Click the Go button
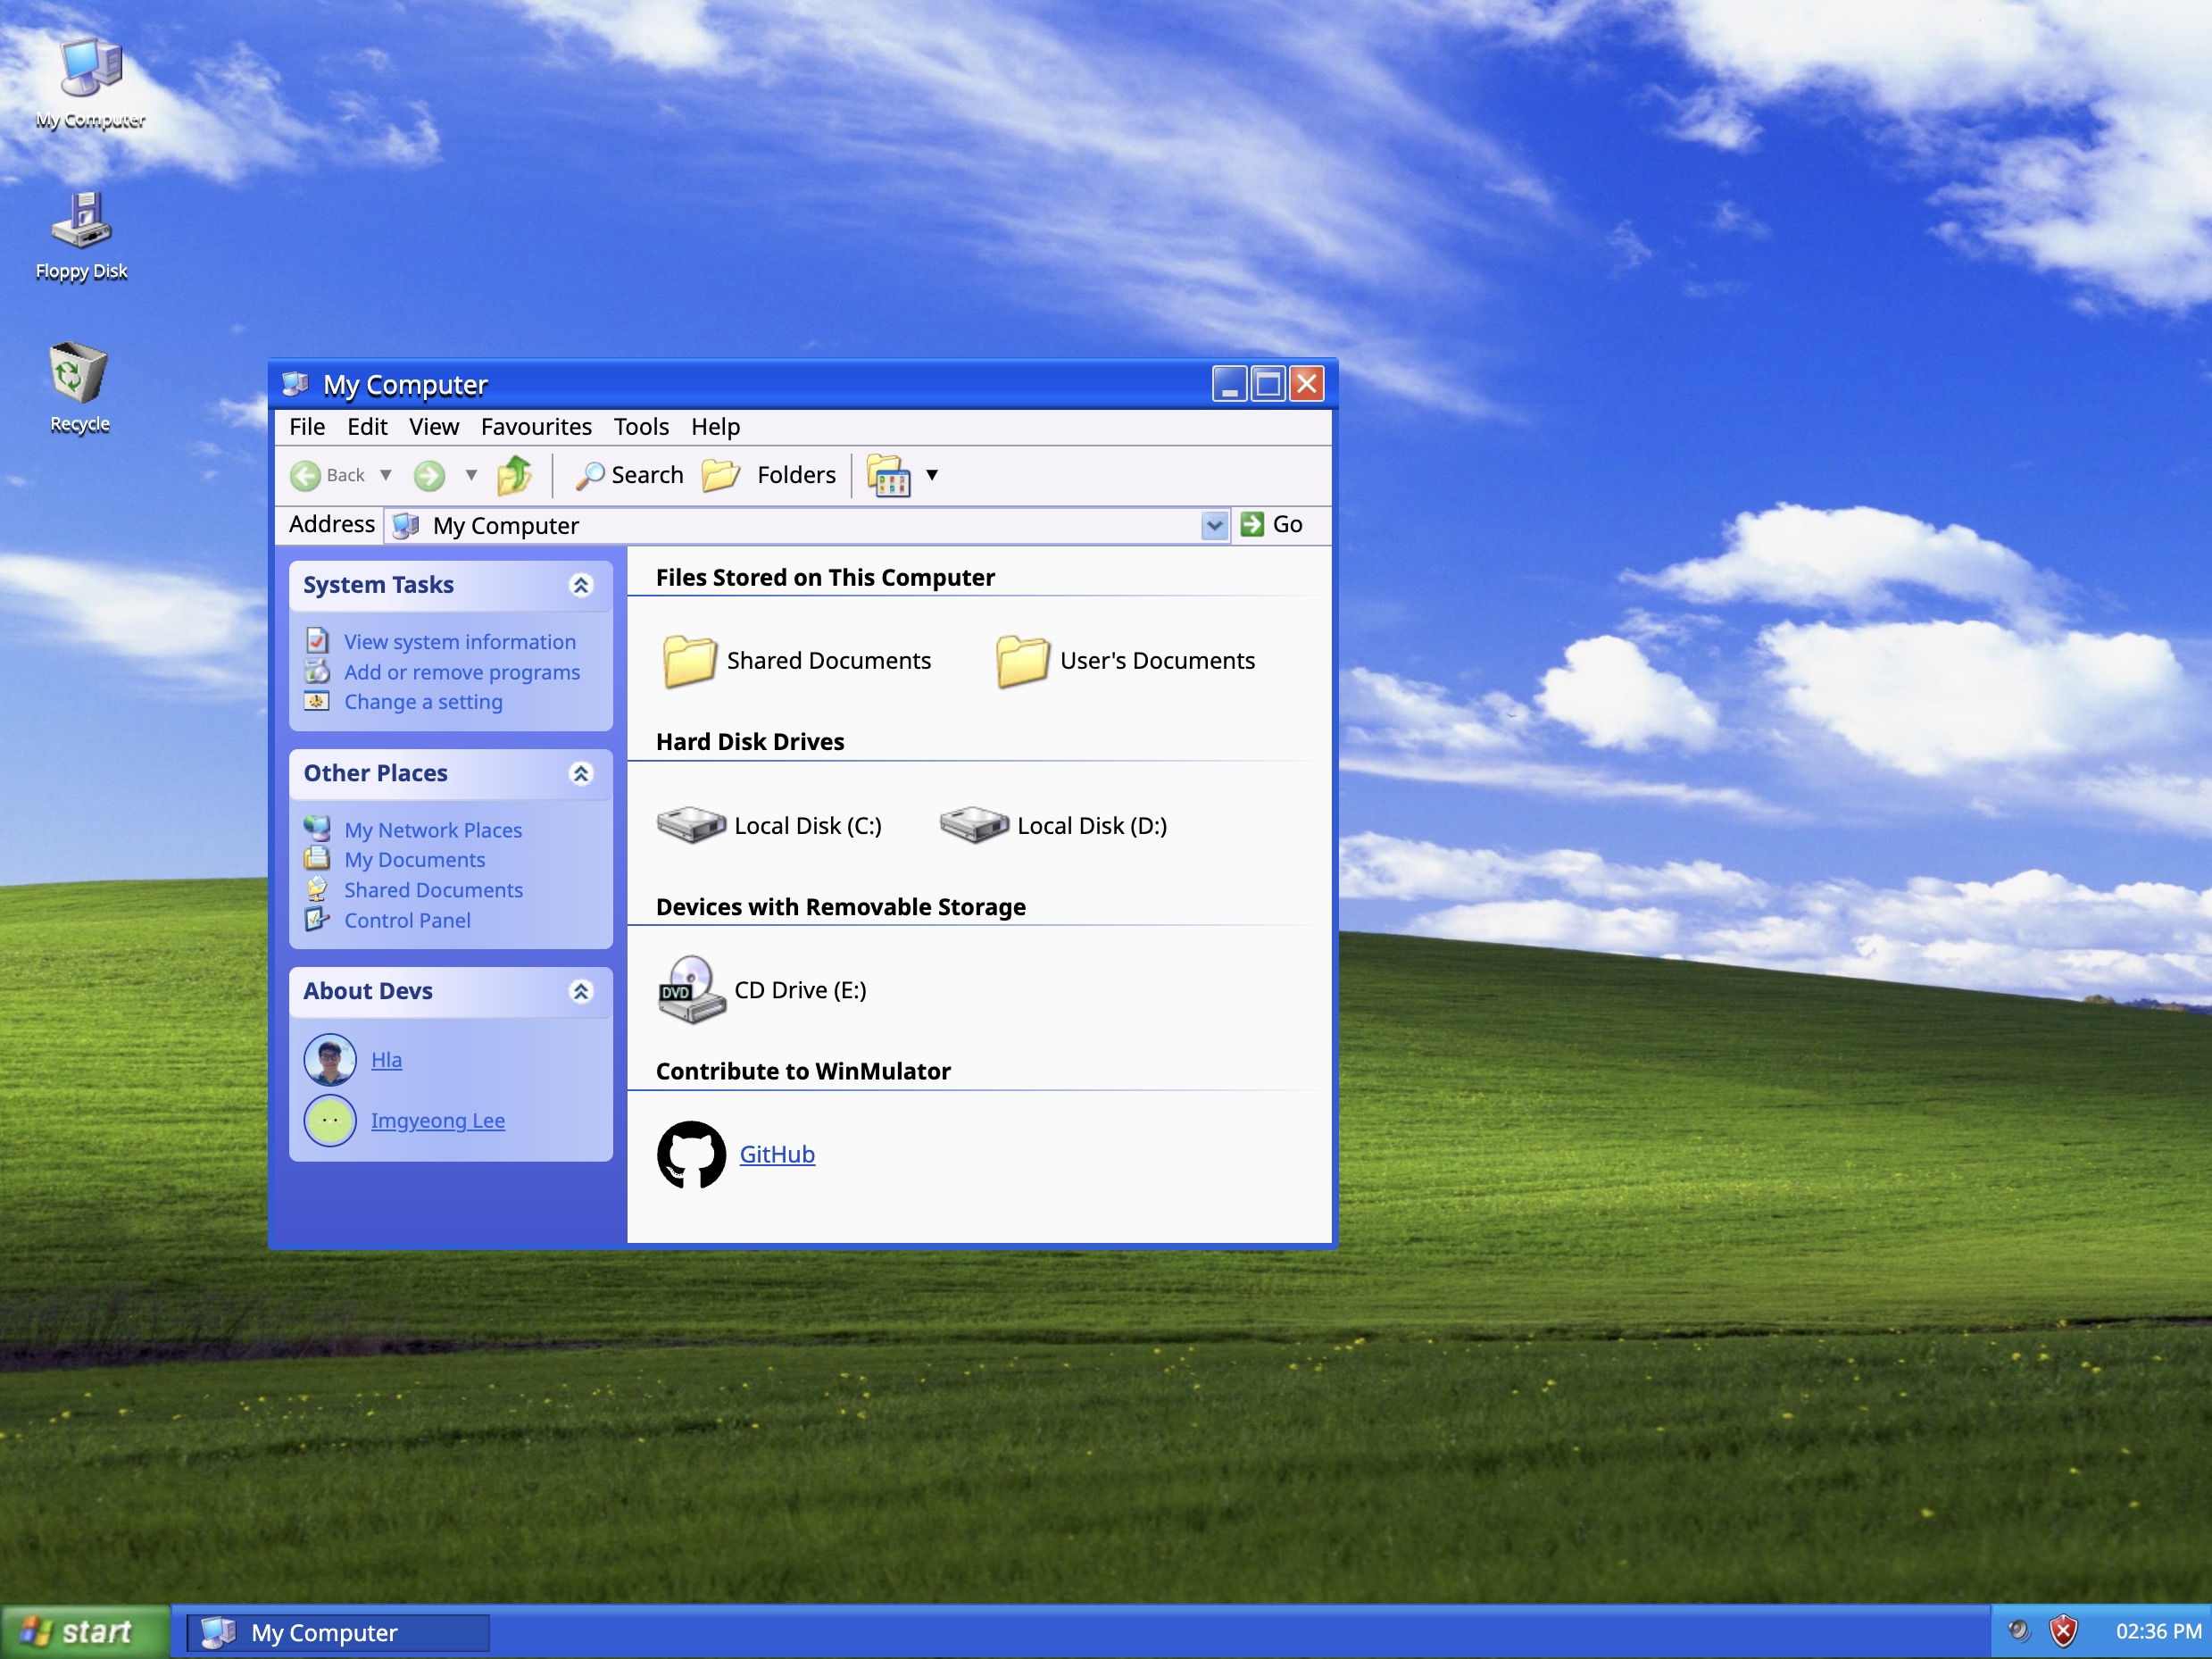 pos(1272,524)
